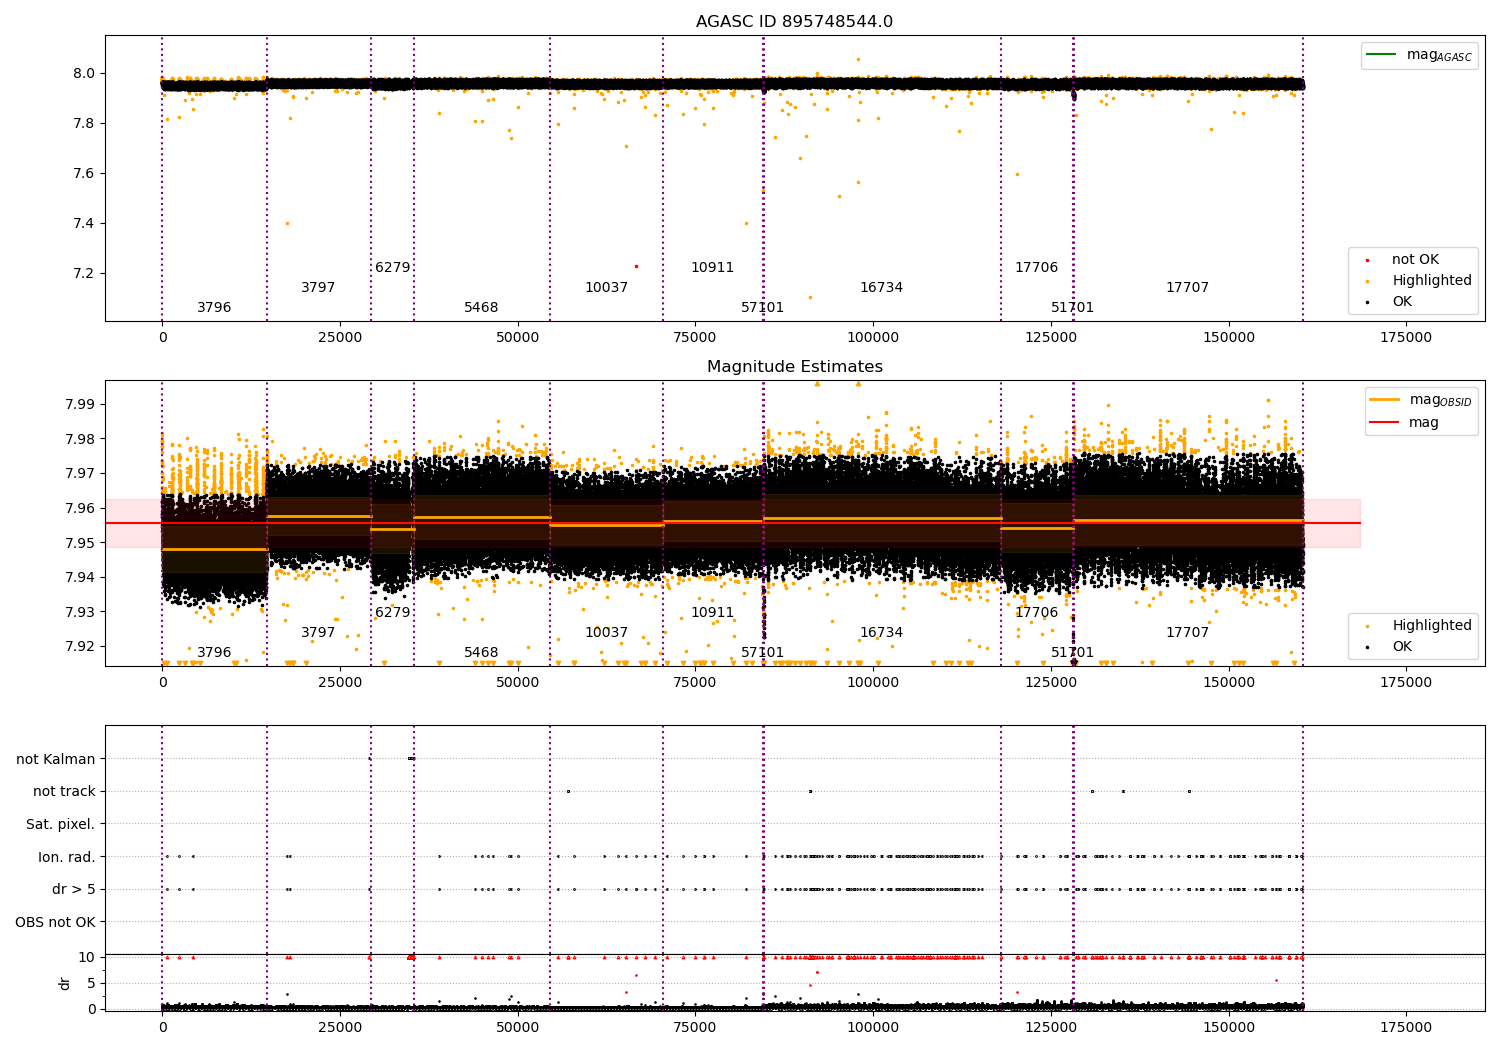The height and width of the screenshot is (1050, 1500).
Task: Click the 'Magnitude Estimates' plot title
Action: pyautogui.click(x=794, y=367)
